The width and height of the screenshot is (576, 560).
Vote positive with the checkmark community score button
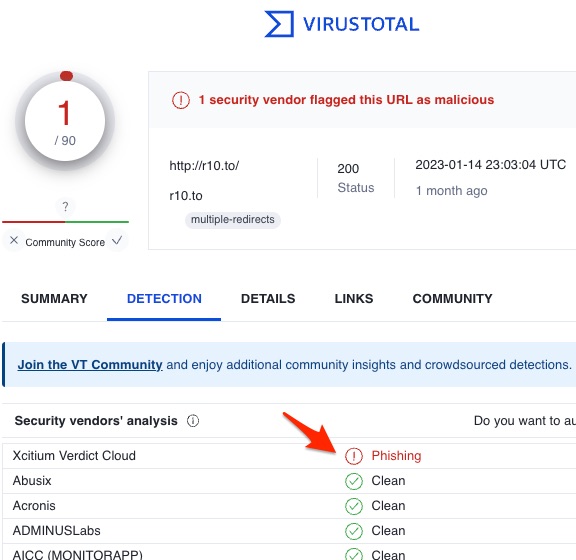coord(117,241)
